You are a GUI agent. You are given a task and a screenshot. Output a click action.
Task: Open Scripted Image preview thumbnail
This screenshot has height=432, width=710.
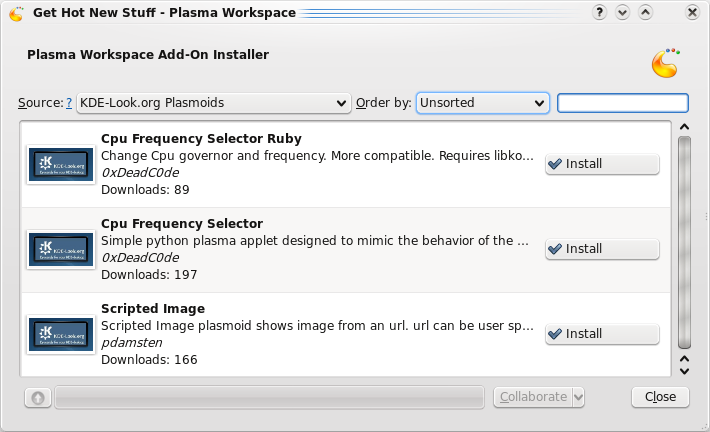pyautogui.click(x=62, y=334)
